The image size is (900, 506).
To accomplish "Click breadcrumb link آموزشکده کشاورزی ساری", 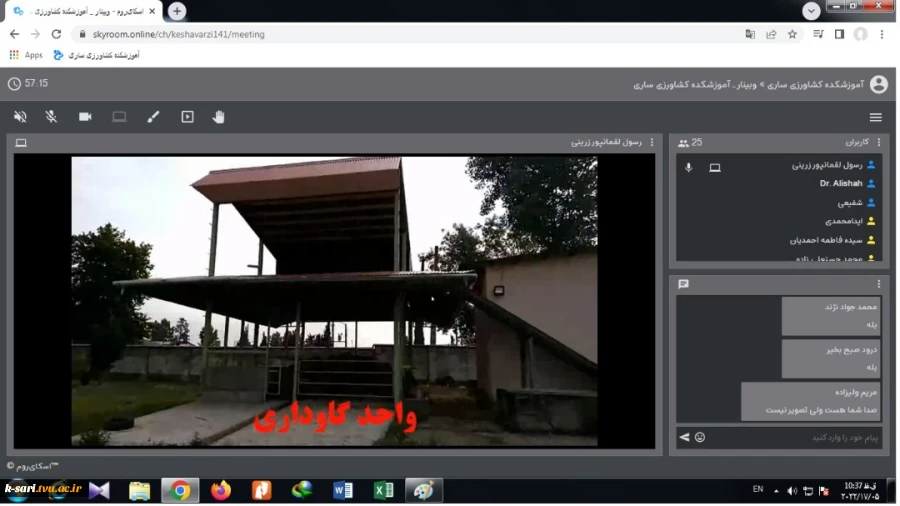I will point(815,85).
